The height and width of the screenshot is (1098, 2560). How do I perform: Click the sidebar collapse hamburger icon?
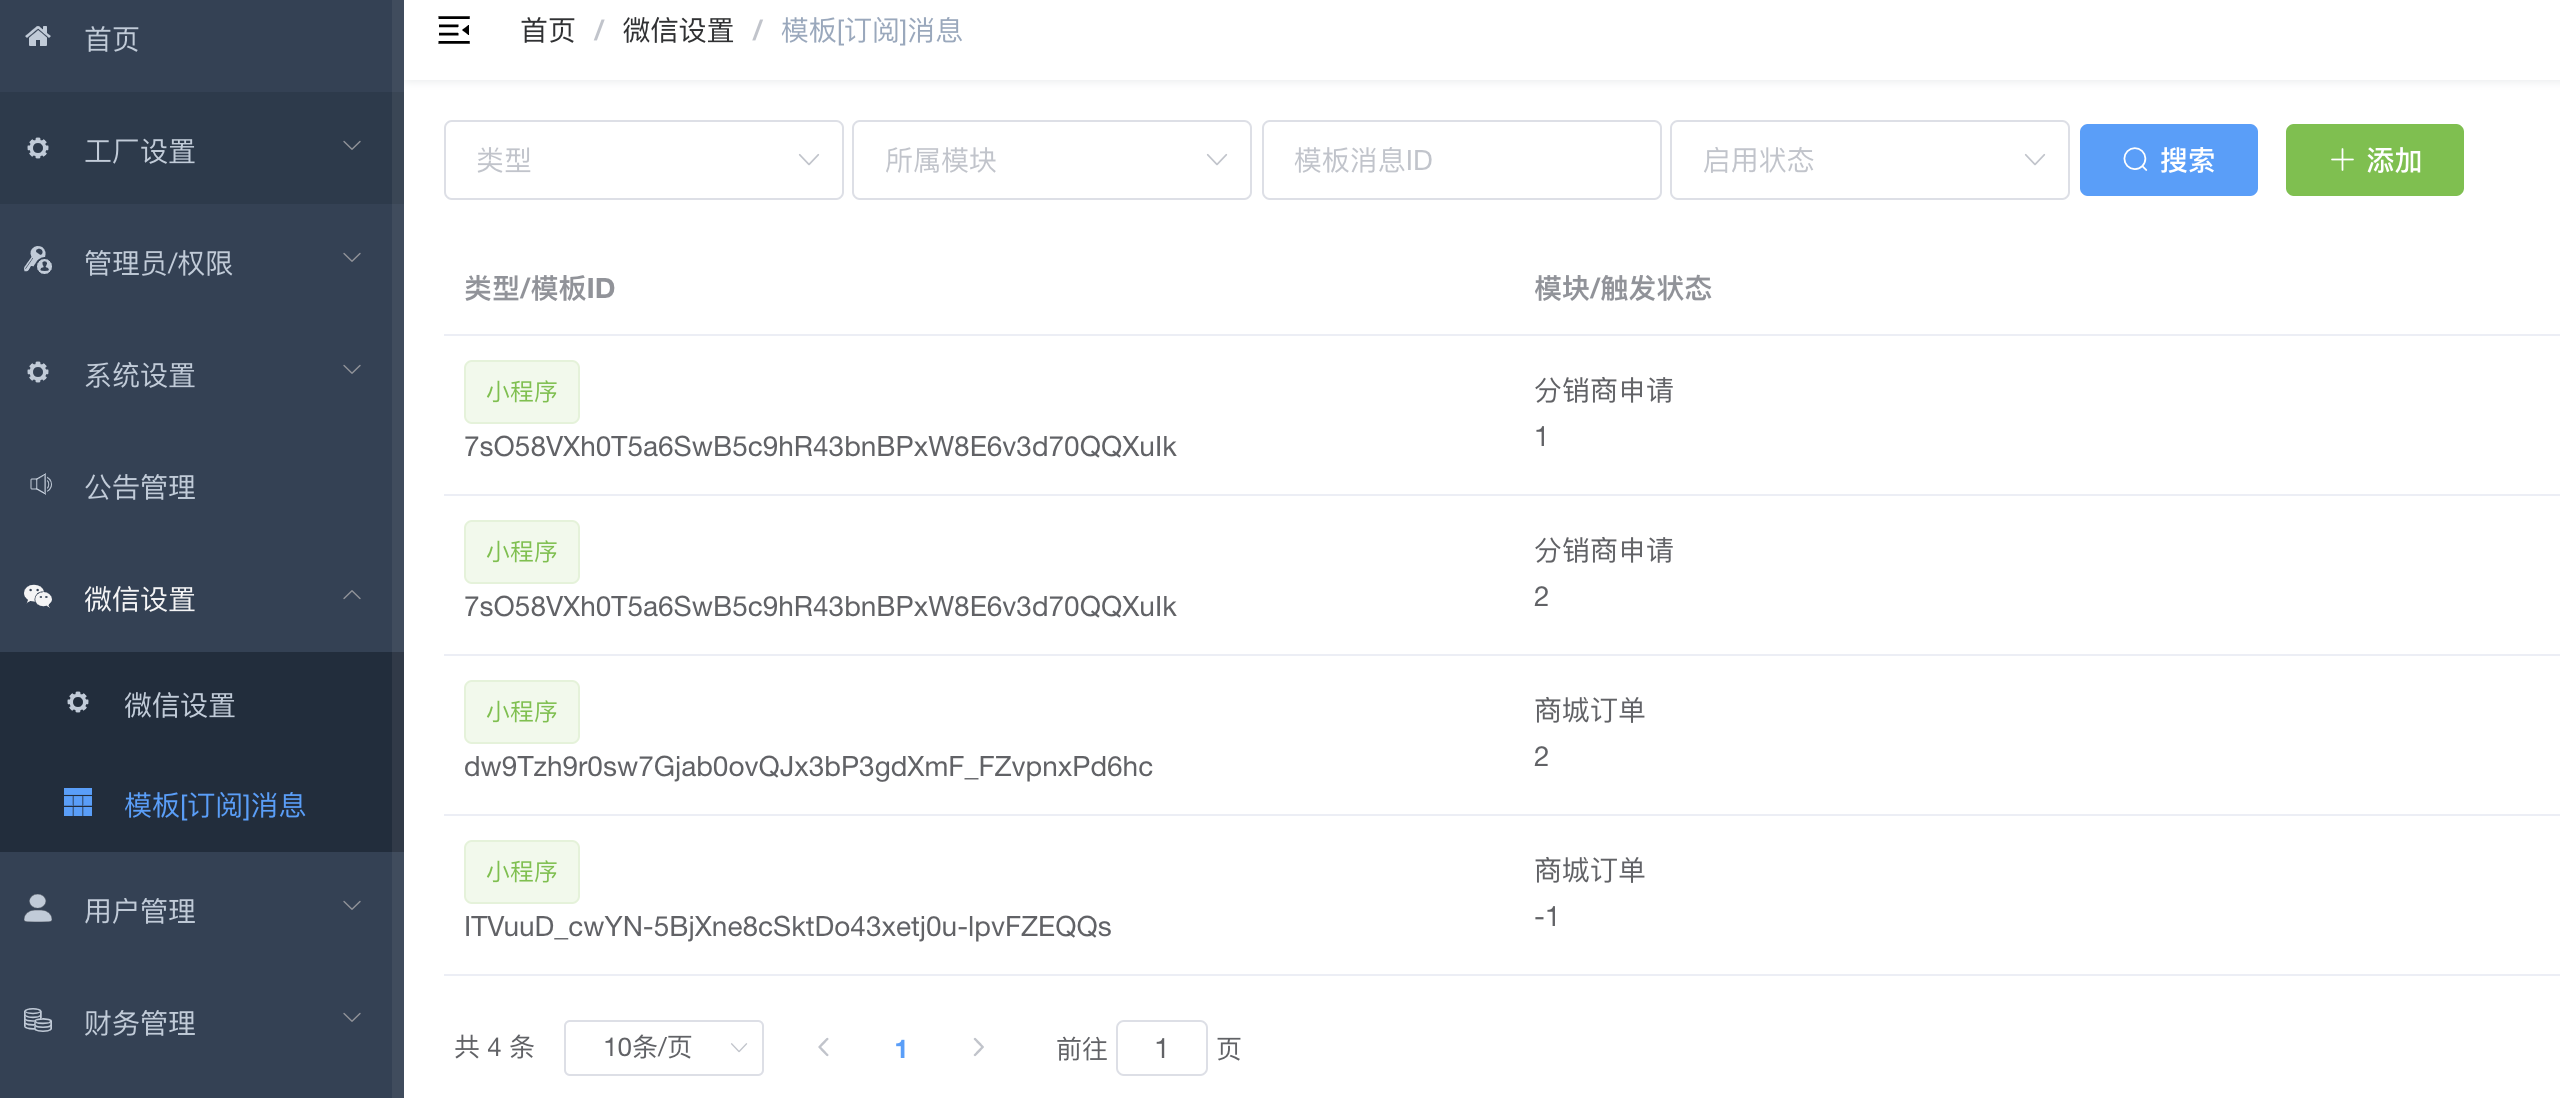(x=454, y=31)
